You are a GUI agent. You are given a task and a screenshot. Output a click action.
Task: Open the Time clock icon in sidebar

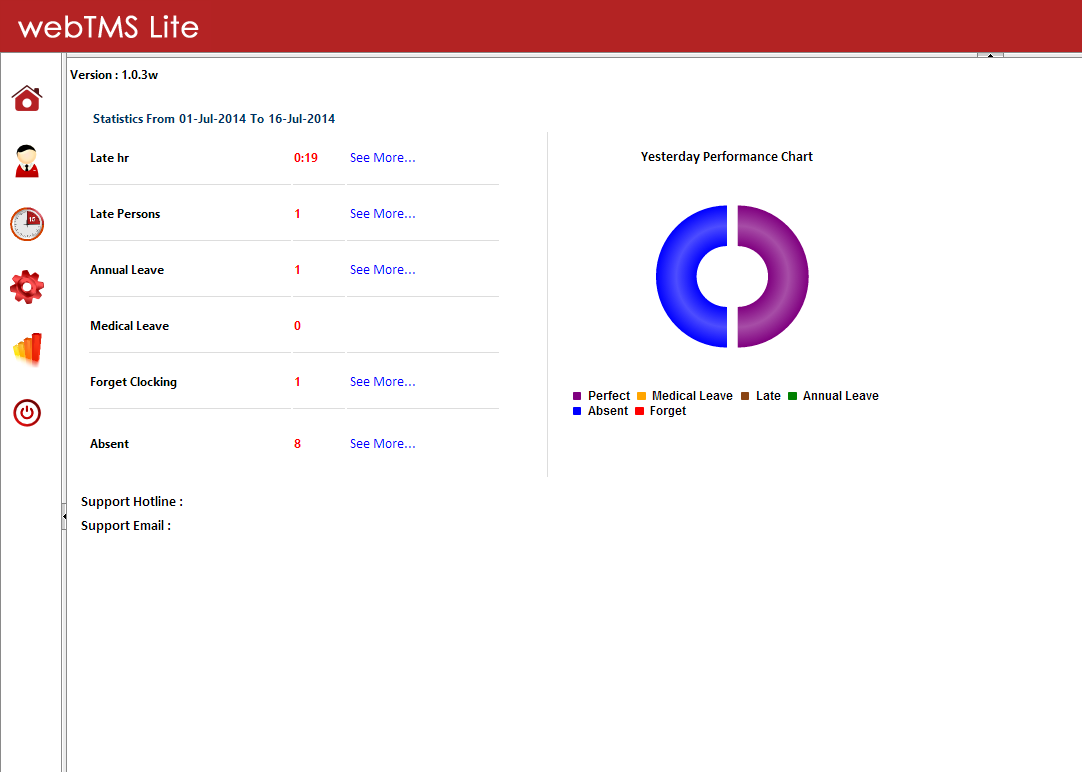point(27,224)
